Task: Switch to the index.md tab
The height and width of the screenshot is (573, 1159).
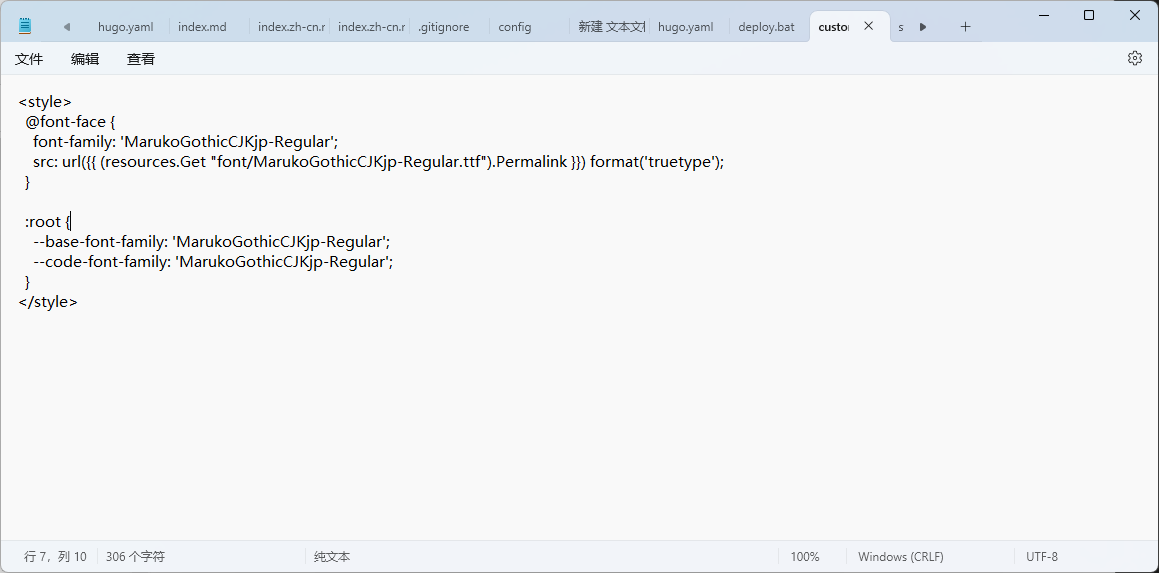Action: click(x=202, y=27)
